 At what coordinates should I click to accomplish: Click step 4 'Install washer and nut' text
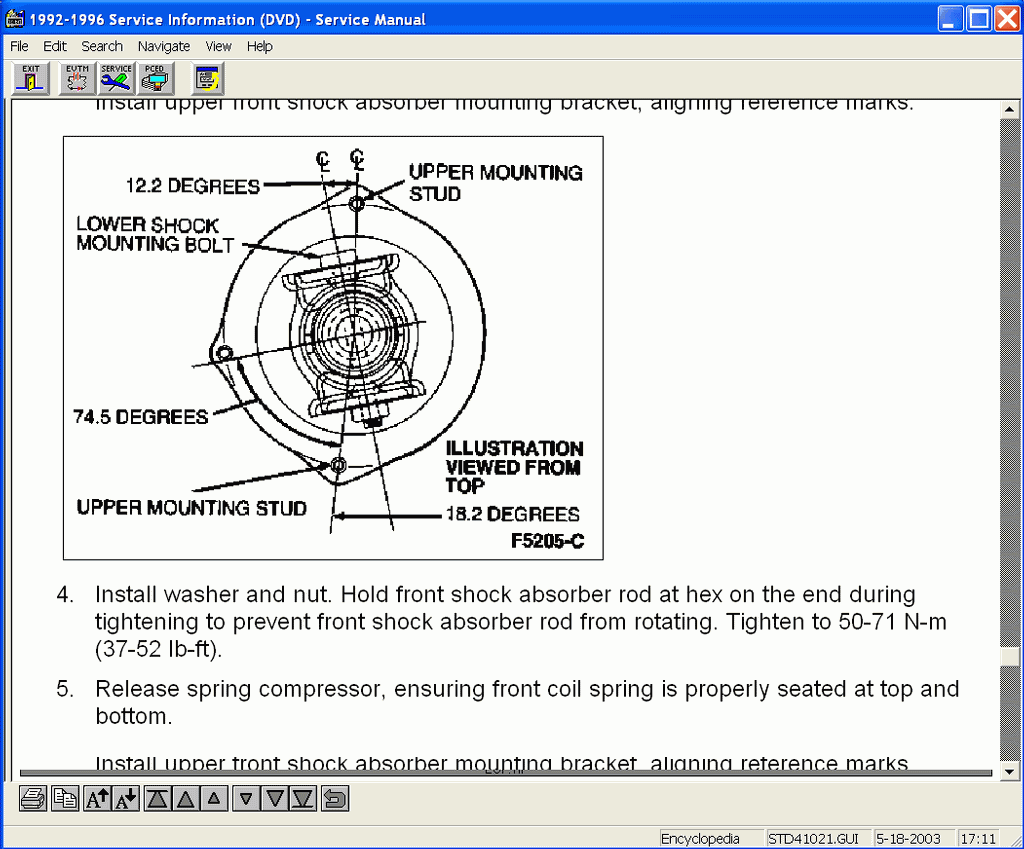pos(520,622)
